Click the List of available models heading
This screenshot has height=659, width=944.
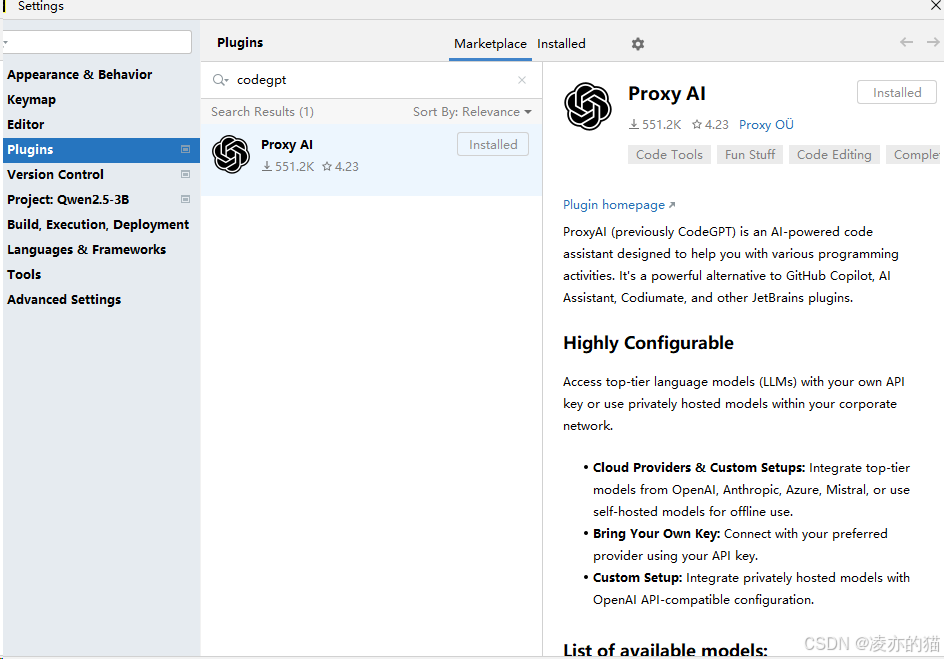(x=665, y=650)
